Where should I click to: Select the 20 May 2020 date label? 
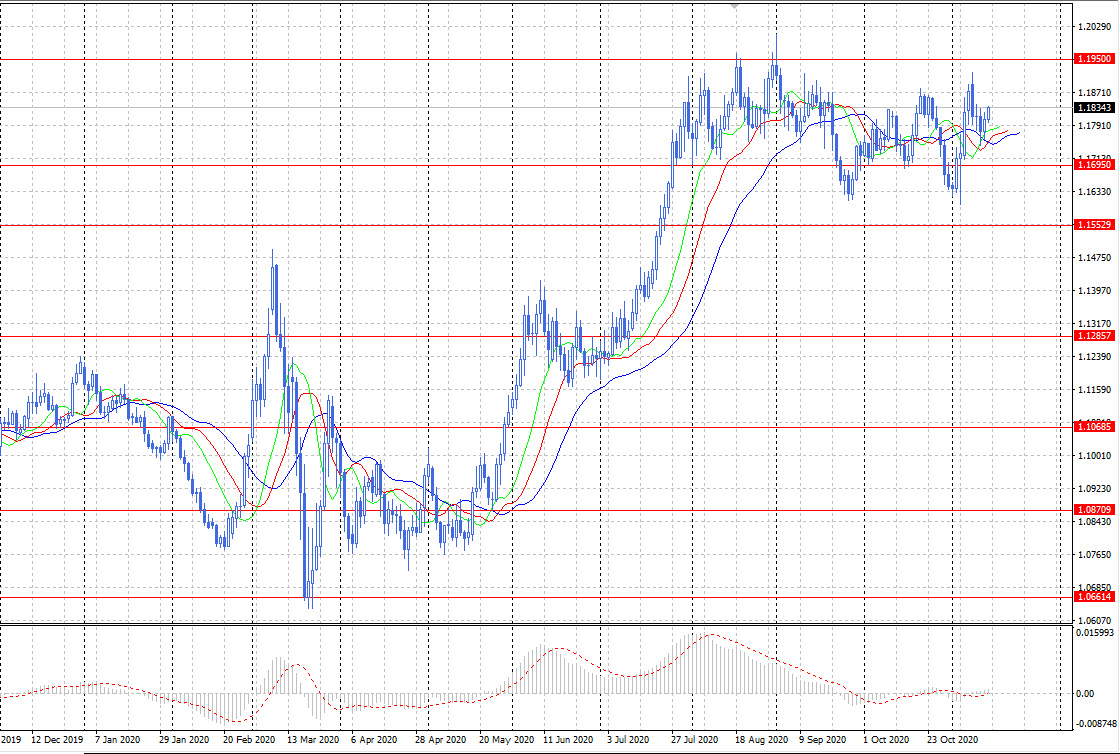tap(506, 740)
